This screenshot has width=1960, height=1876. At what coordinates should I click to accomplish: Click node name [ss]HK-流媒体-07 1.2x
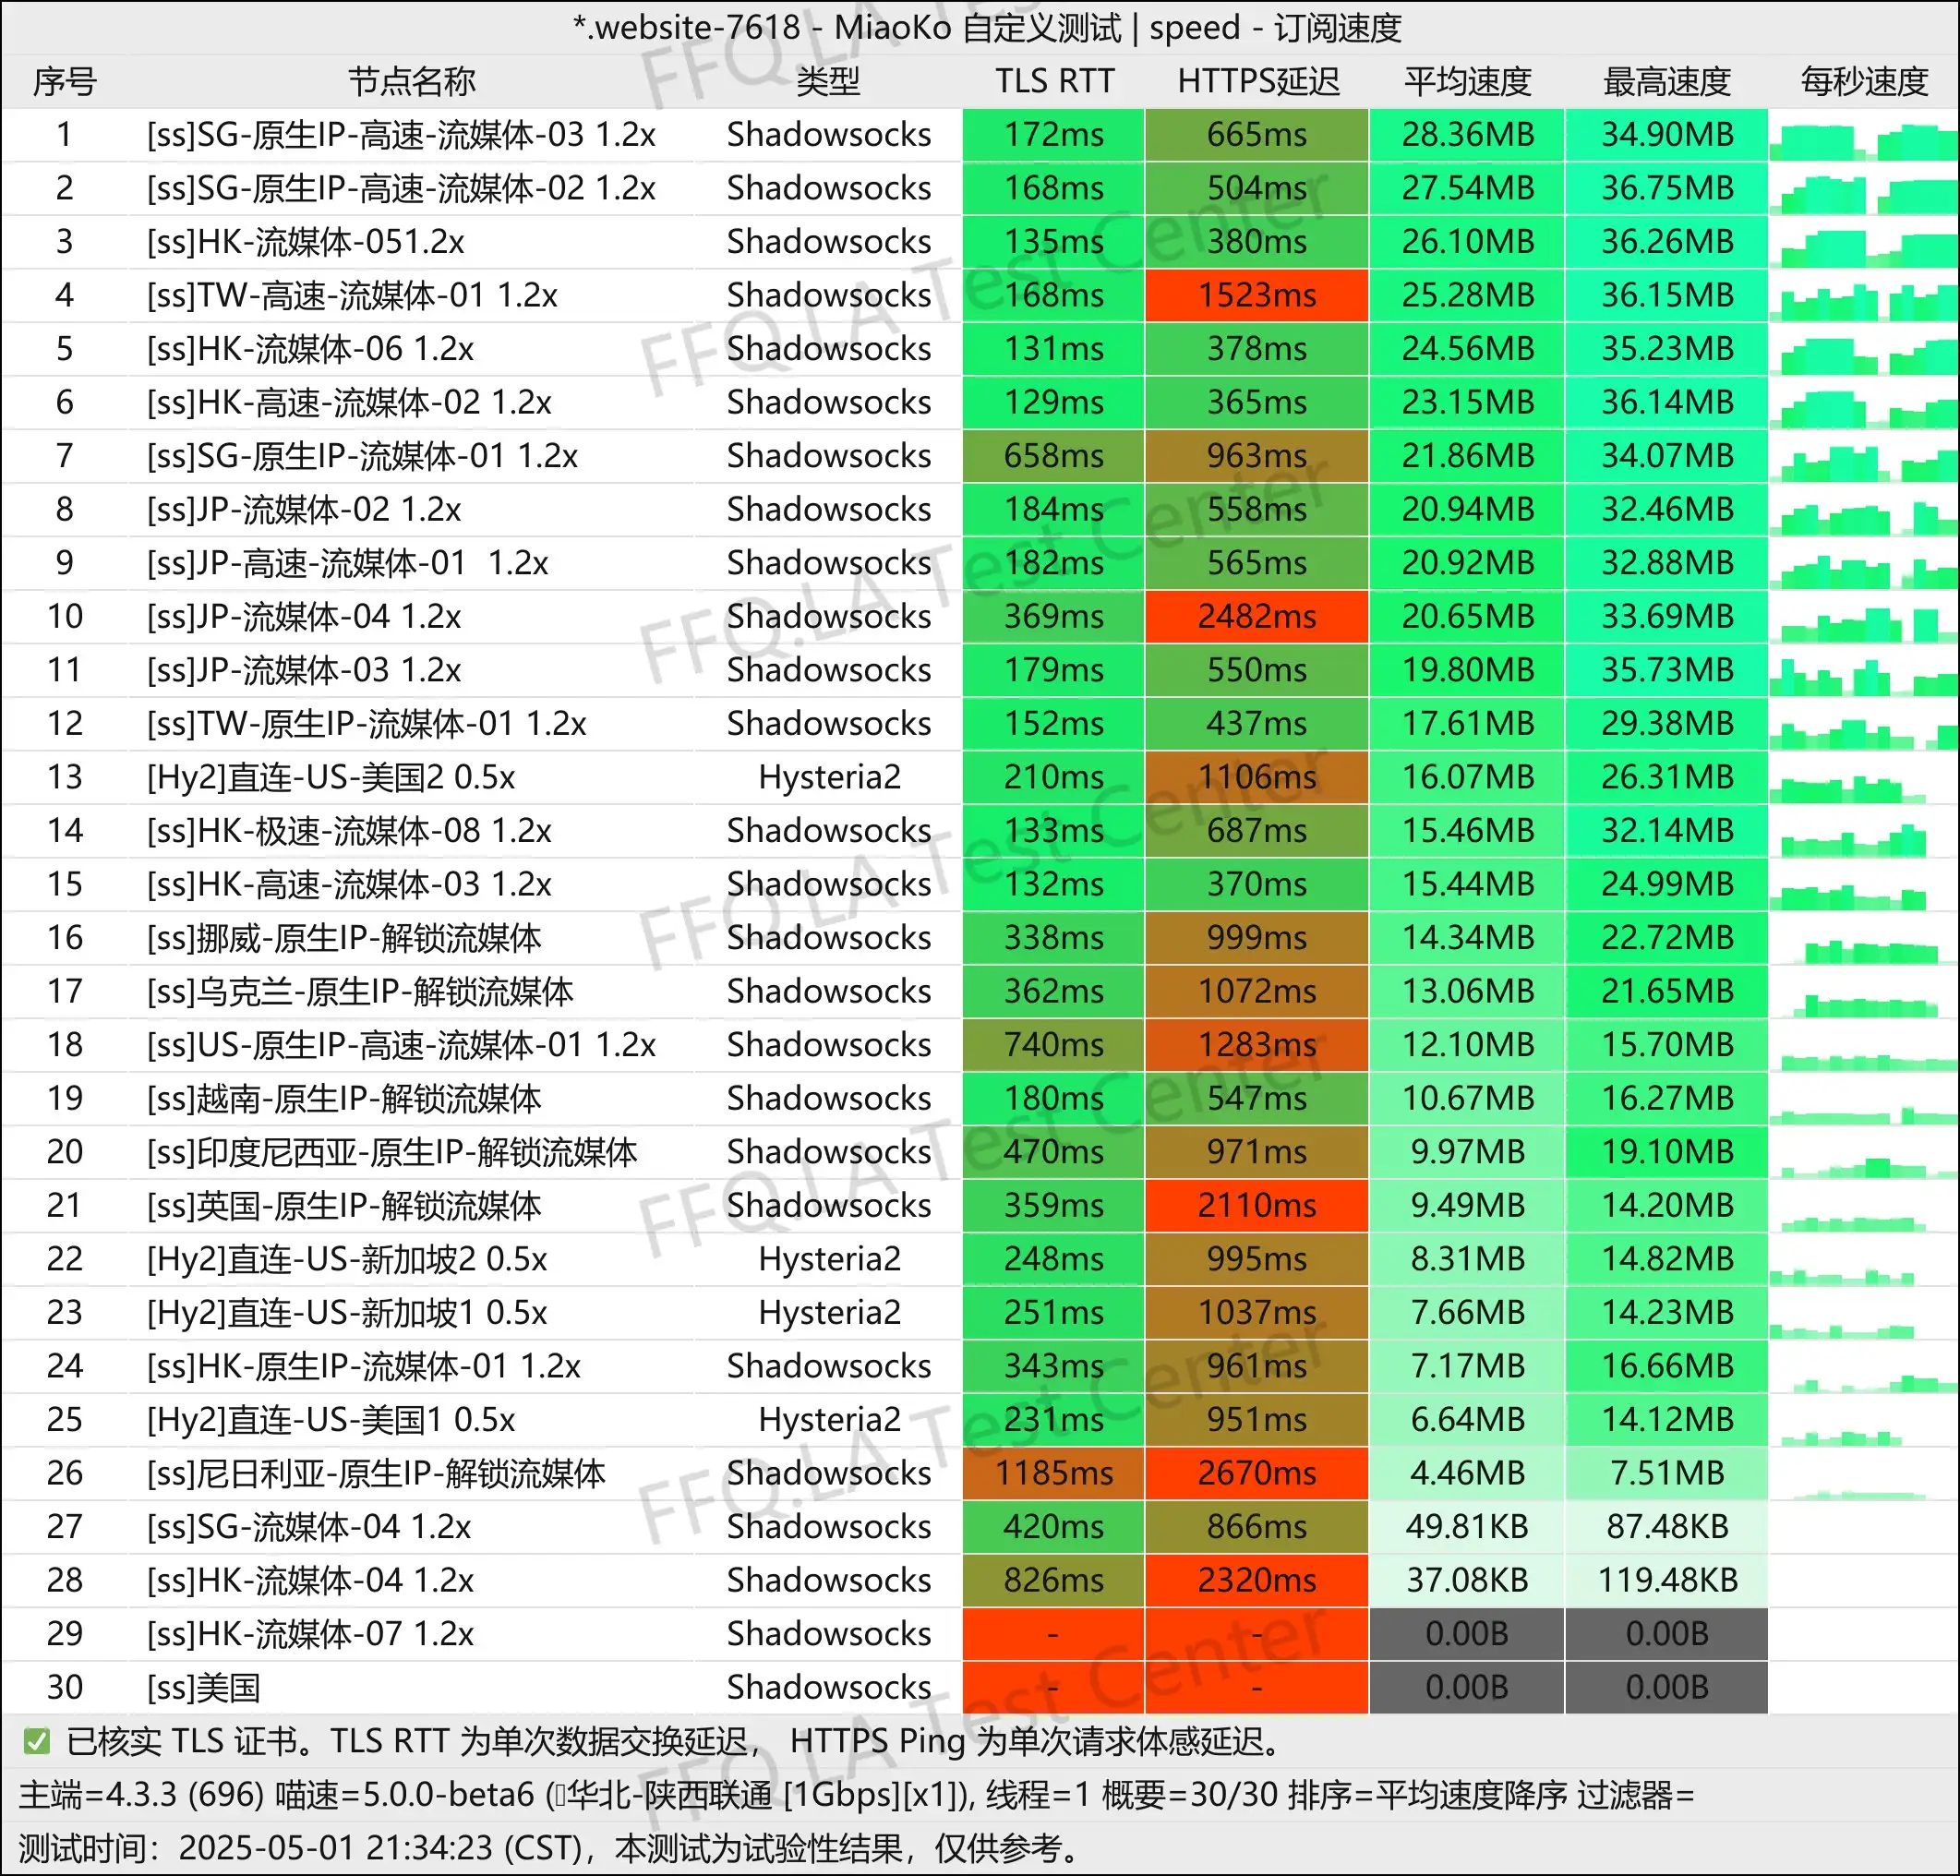pos(310,1634)
